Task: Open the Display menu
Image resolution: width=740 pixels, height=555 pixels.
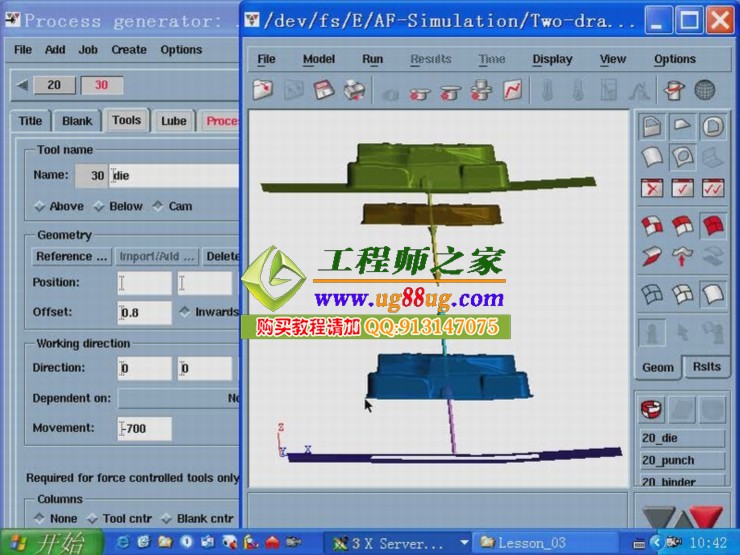Action: pyautogui.click(x=552, y=59)
